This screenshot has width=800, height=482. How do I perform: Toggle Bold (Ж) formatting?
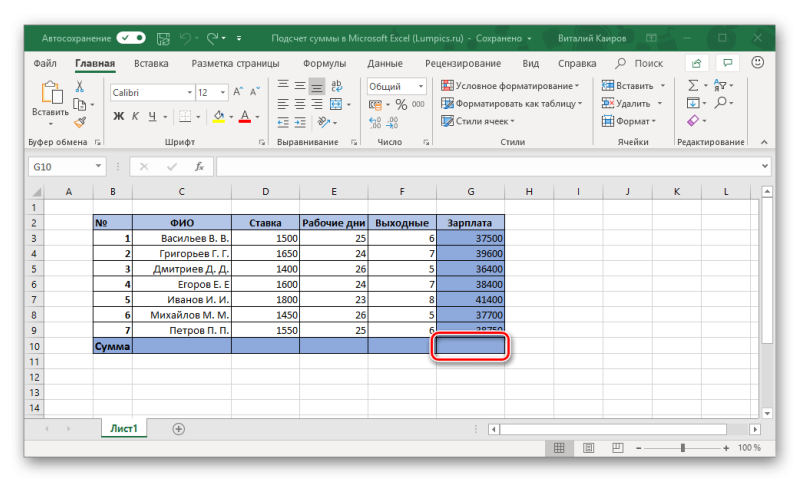pos(118,116)
